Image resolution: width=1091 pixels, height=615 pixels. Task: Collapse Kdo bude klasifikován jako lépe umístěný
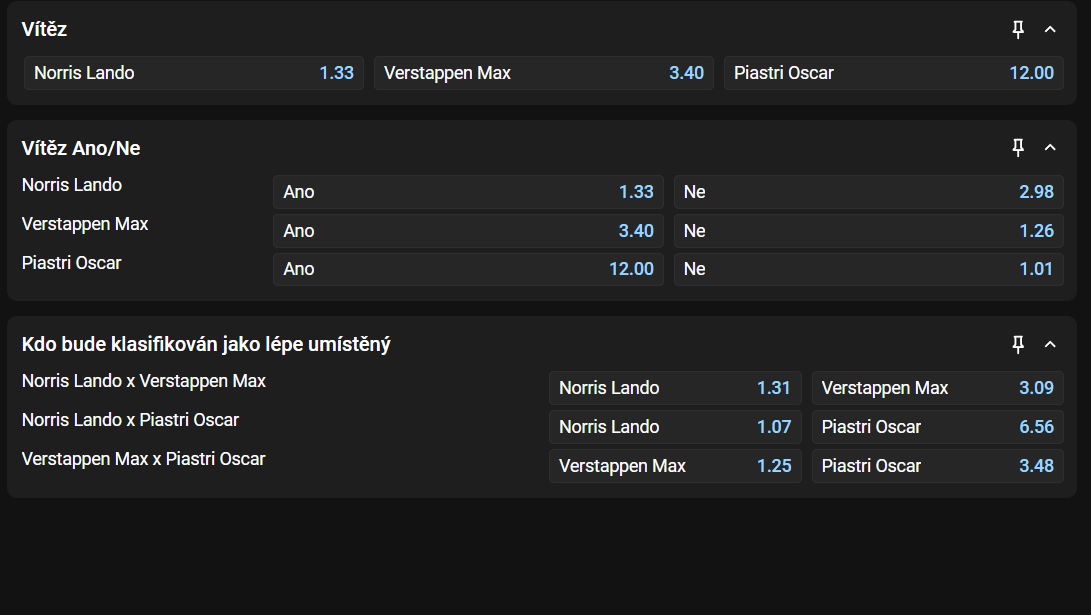coord(1050,345)
